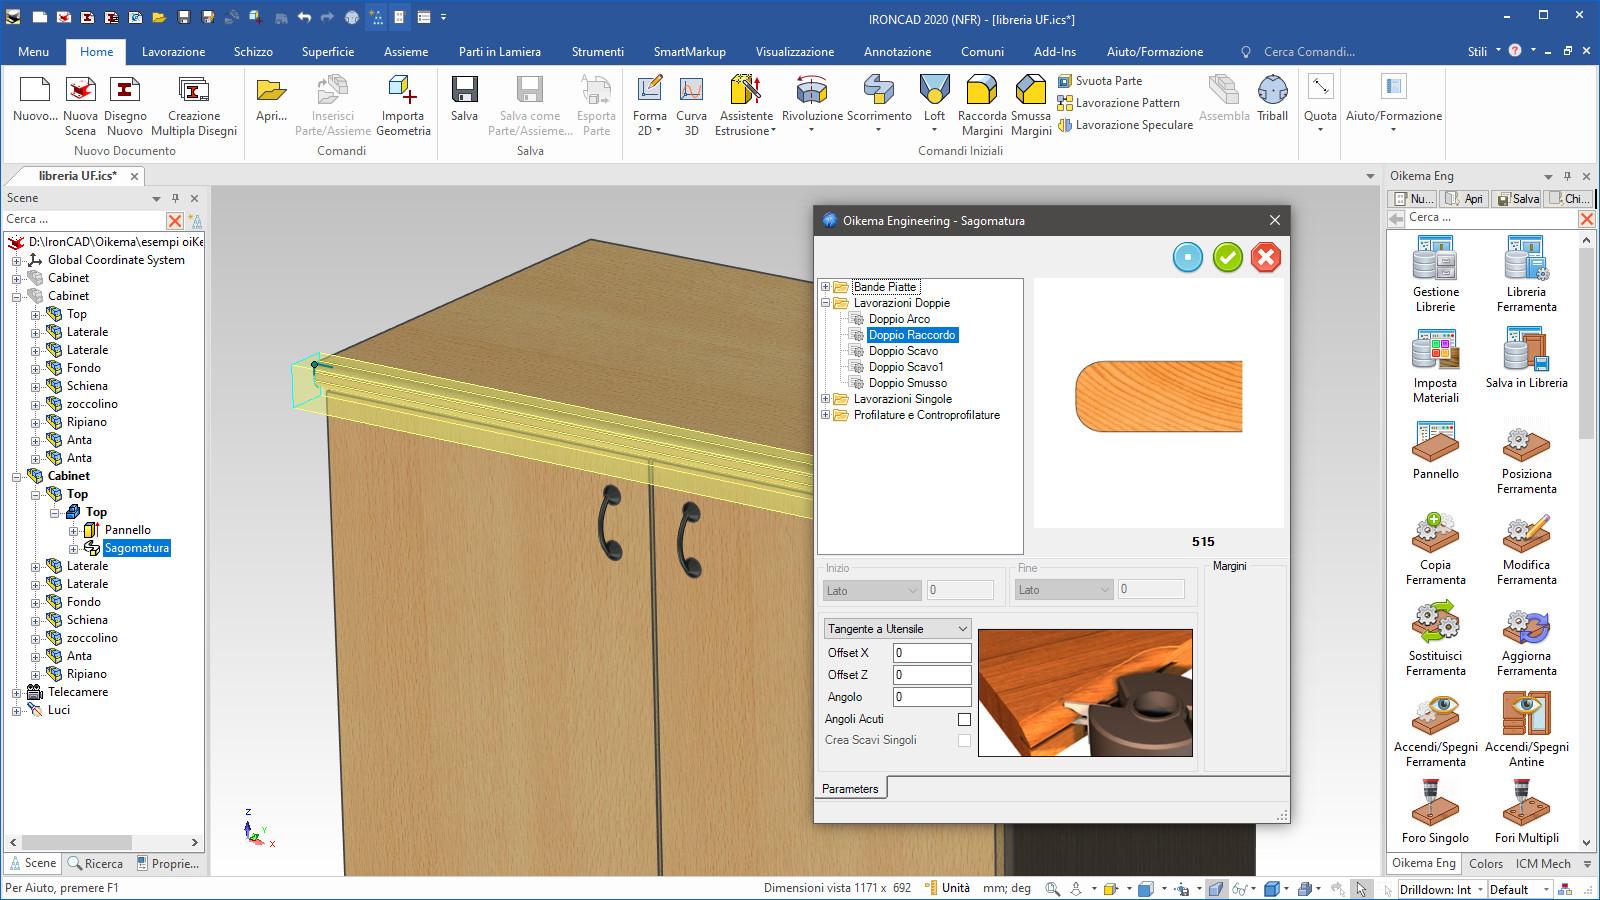
Task: Click the Offset X input field
Action: [931, 653]
